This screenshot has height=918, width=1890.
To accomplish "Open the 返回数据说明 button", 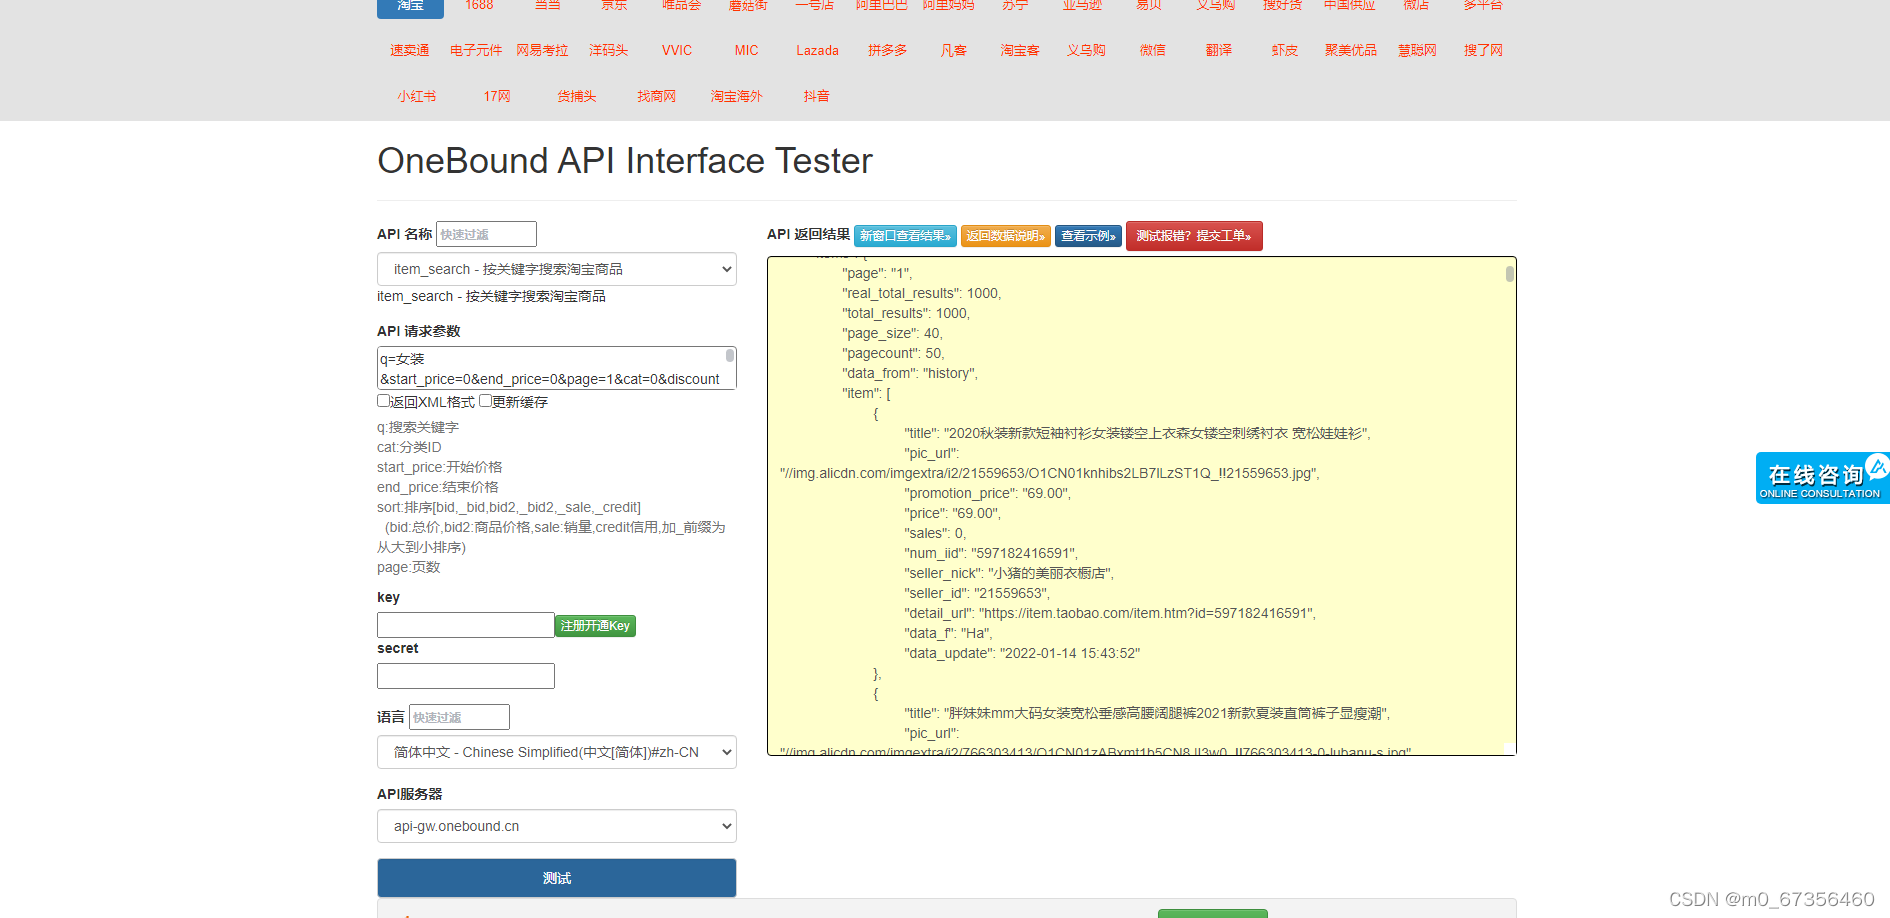I will click(x=1006, y=236).
